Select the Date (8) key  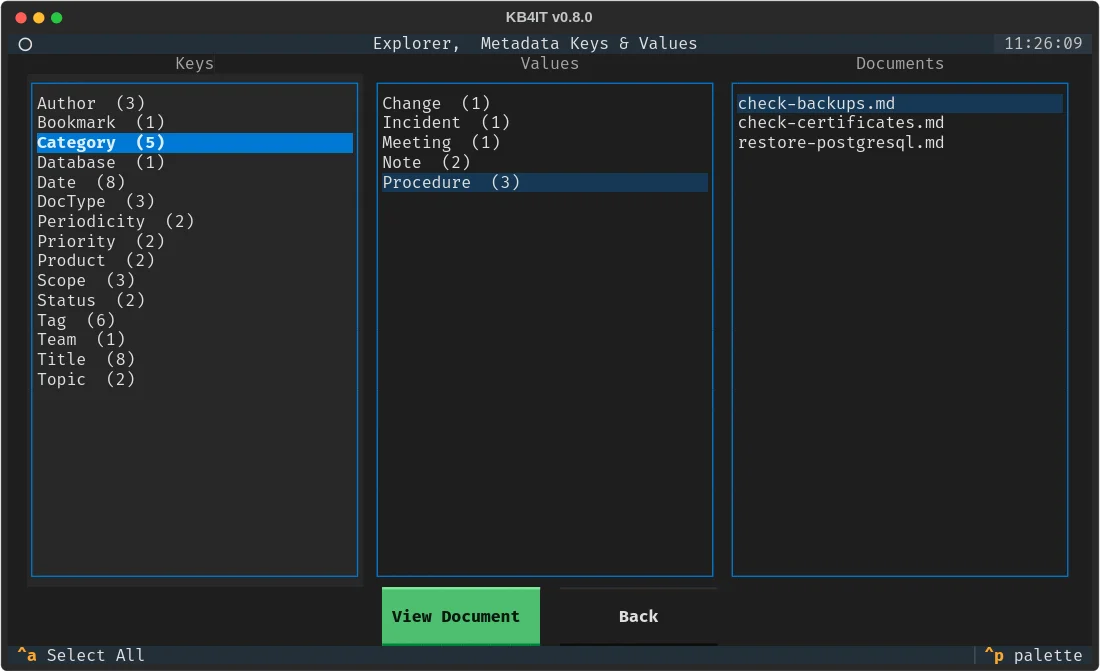(x=194, y=182)
